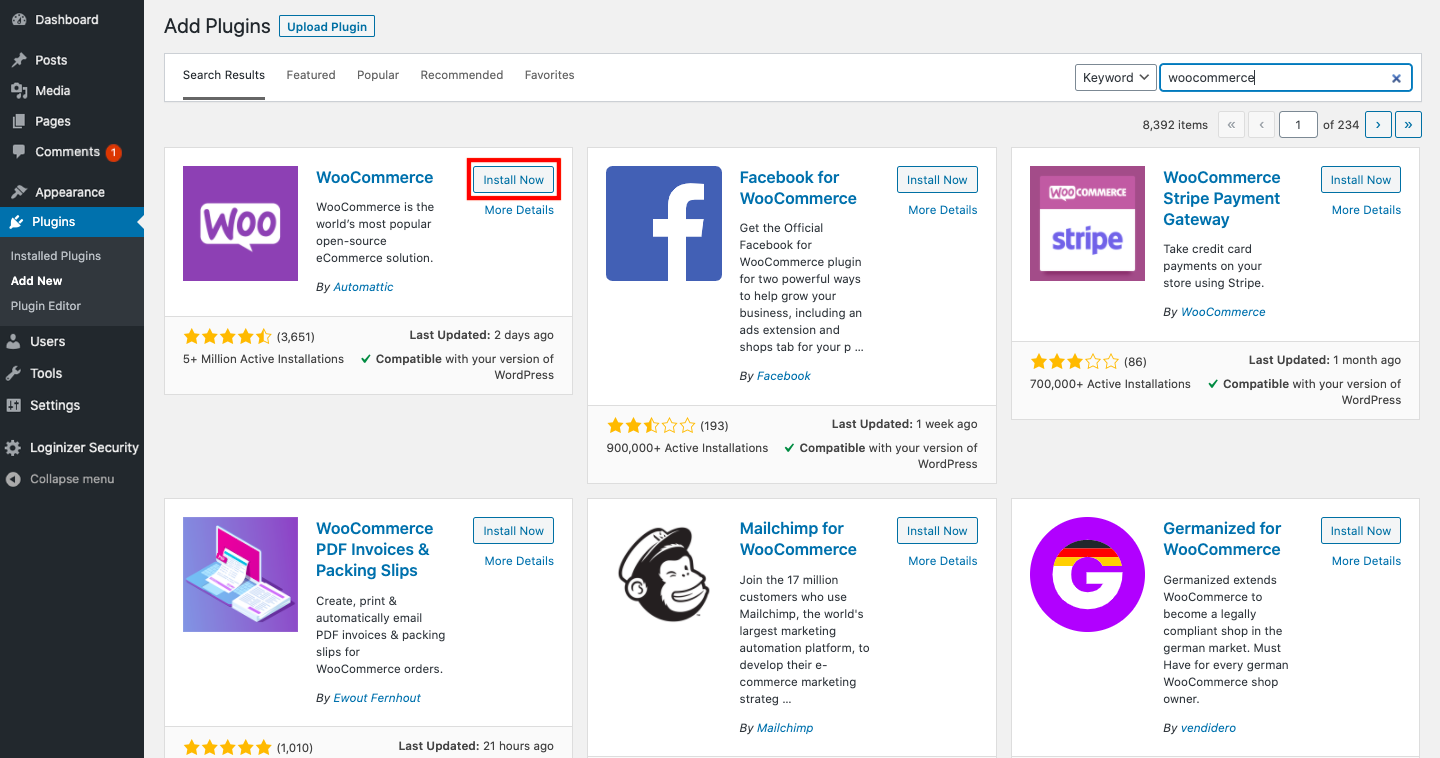Install WooCommerce PDF Invoices & Packing Slips
Screen dimensions: 1440x758
pyautogui.click(x=514, y=531)
